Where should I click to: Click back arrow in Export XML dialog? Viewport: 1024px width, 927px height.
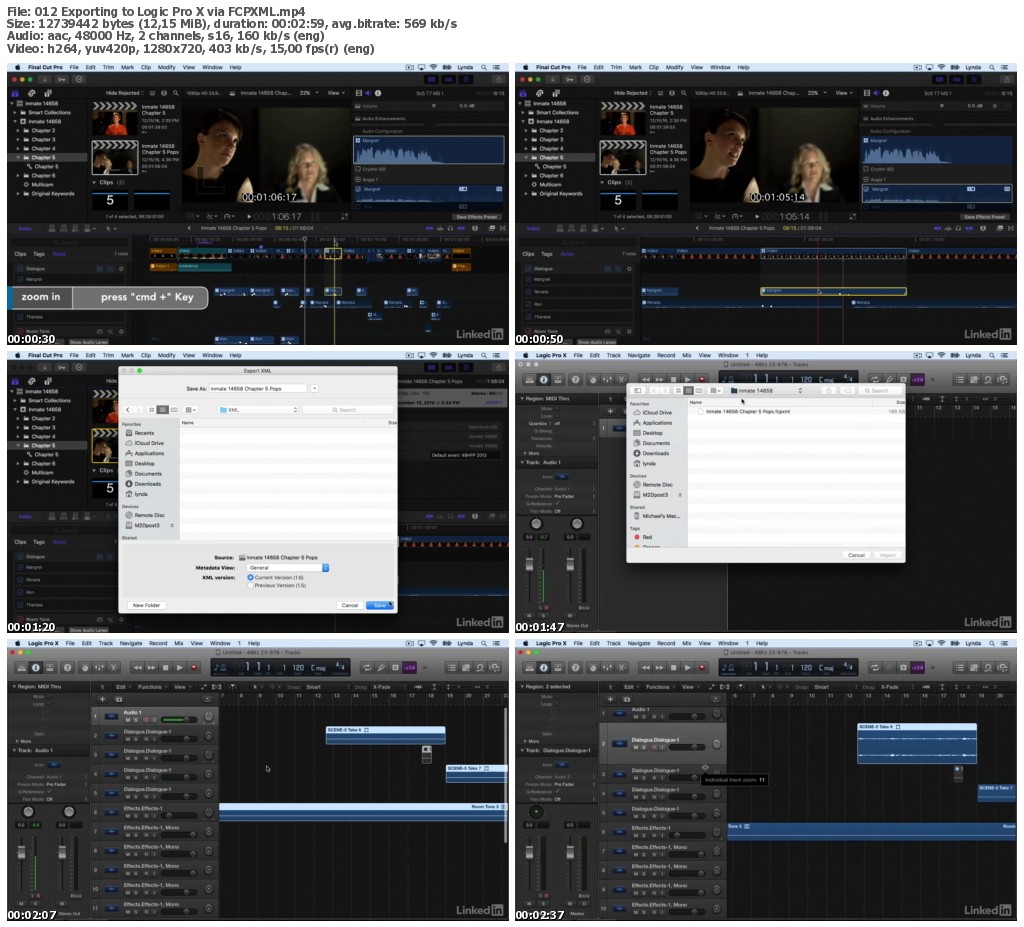pyautogui.click(x=128, y=410)
